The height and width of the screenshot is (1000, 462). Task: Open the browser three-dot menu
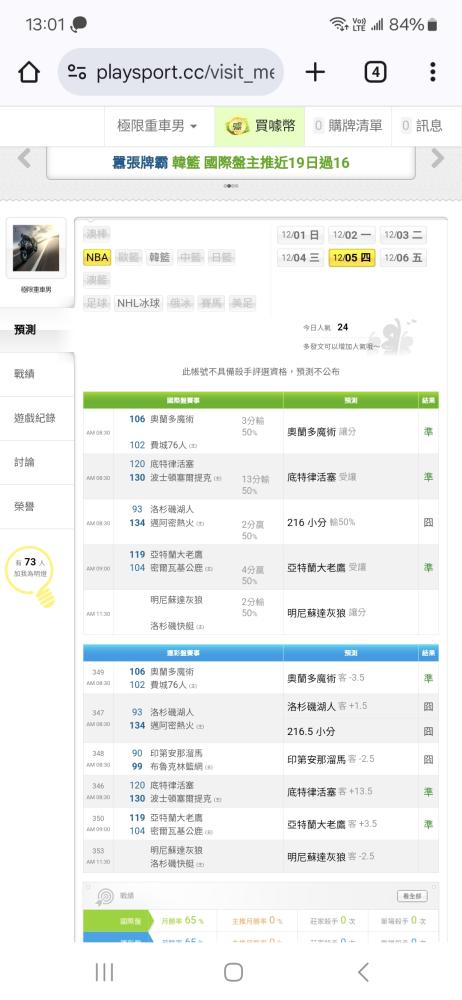point(433,72)
